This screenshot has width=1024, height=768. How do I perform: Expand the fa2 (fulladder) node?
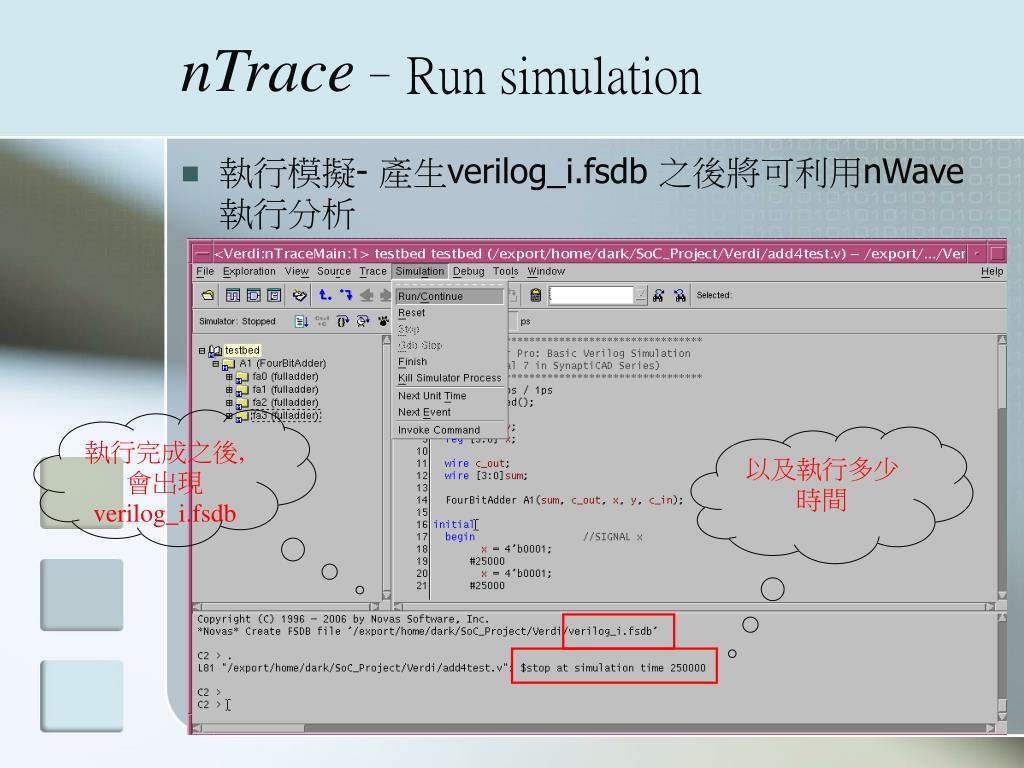pyautogui.click(x=229, y=403)
